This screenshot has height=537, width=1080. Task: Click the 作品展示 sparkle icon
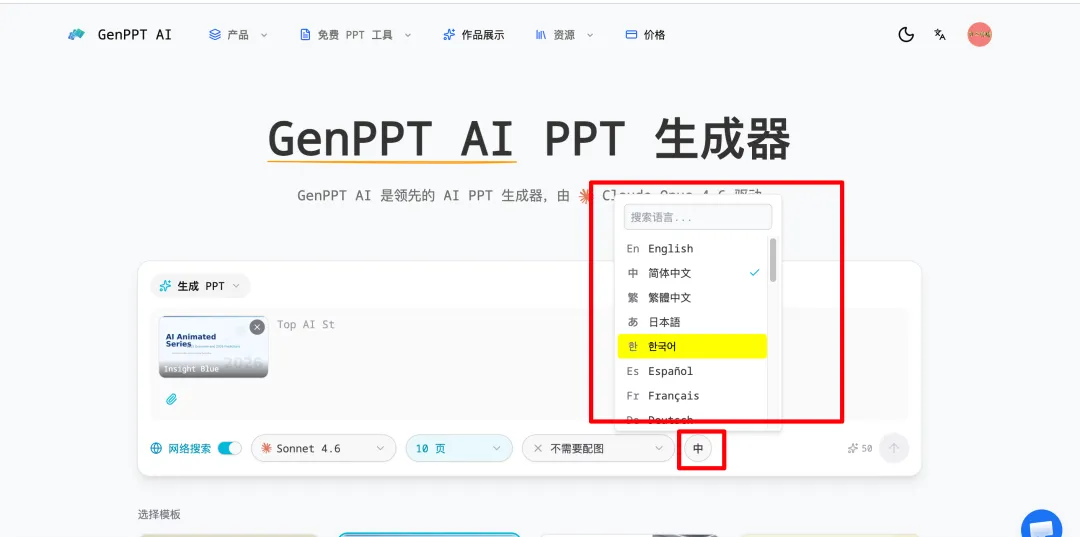pos(449,34)
